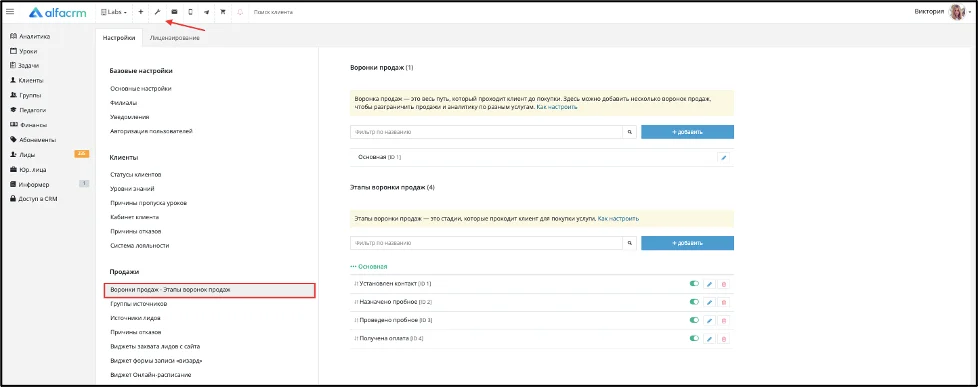Click magnifier search icon for funnel stages filter
The image size is (979, 387).
pos(629,243)
